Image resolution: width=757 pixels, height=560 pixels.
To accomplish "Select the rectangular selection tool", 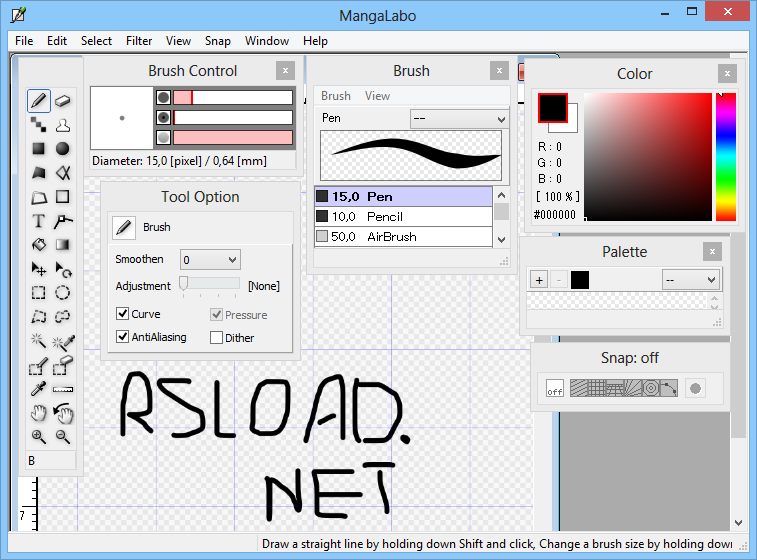I will click(39, 293).
